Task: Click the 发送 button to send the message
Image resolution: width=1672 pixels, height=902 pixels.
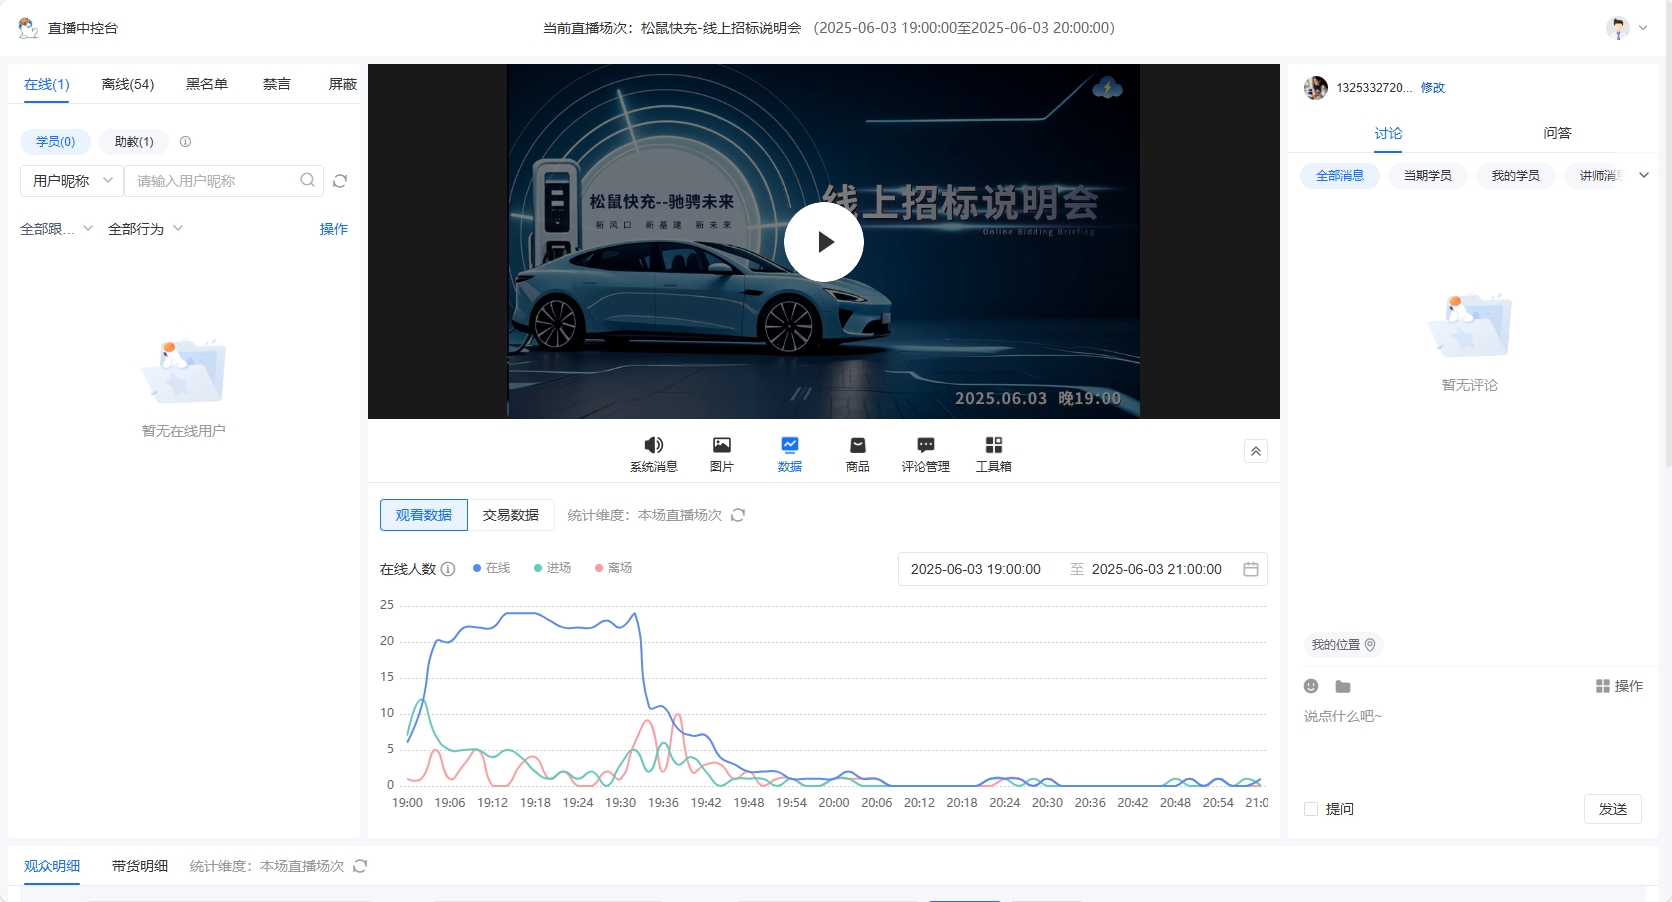Action: (1612, 809)
